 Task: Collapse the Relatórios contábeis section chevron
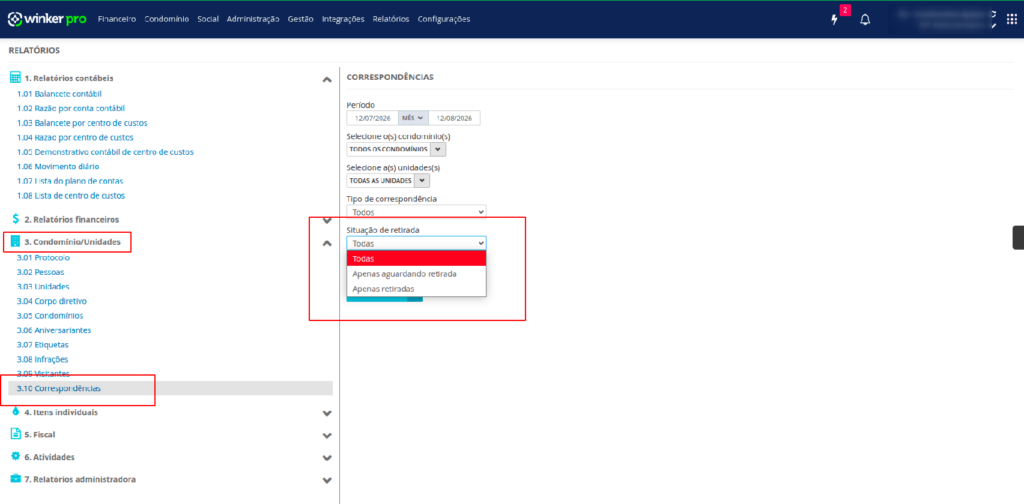[327, 80]
